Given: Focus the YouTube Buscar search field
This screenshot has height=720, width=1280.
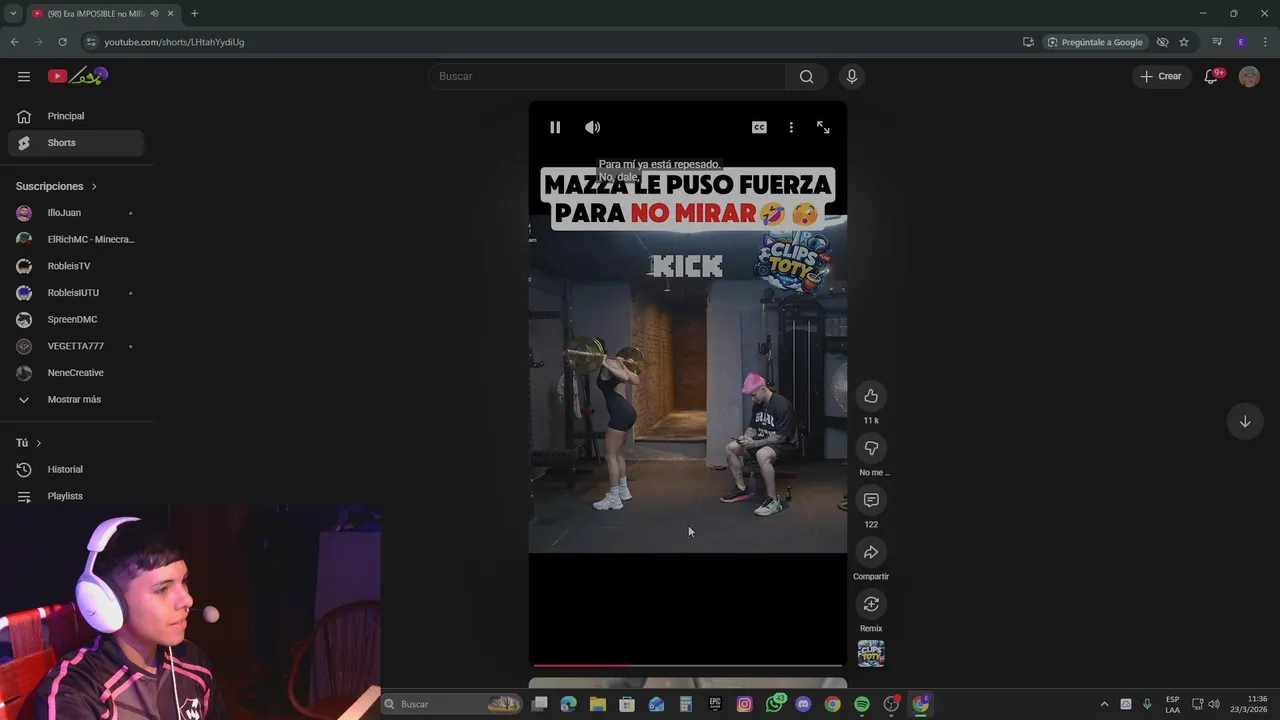Looking at the screenshot, I should [608, 76].
